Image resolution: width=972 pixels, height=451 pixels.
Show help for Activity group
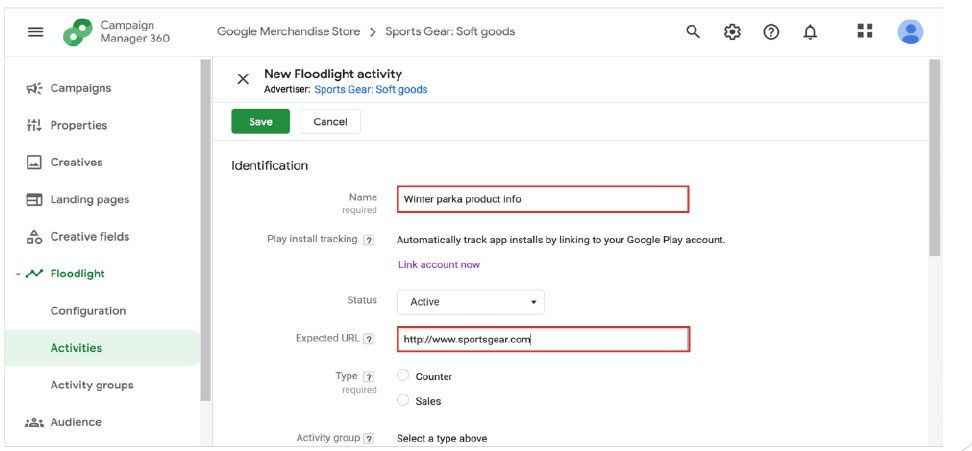coord(368,439)
